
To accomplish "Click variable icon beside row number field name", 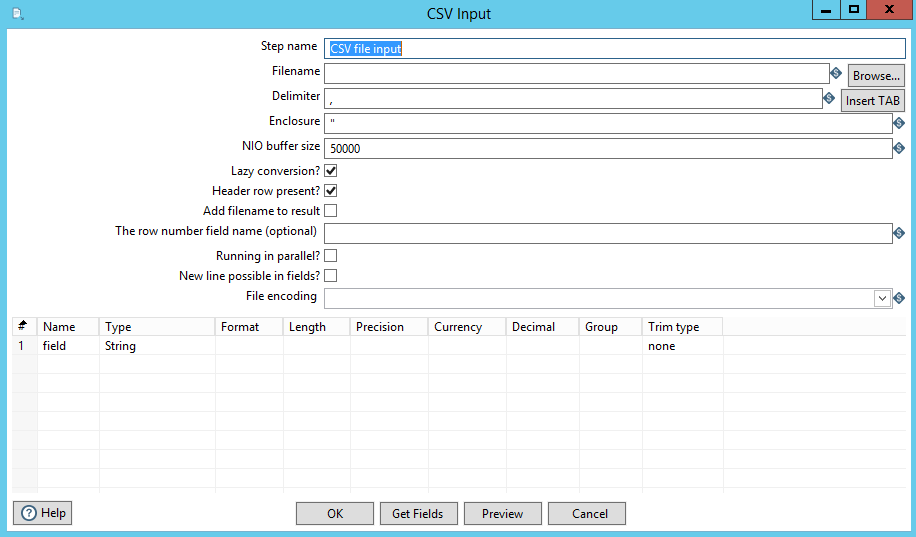I will tap(899, 234).
